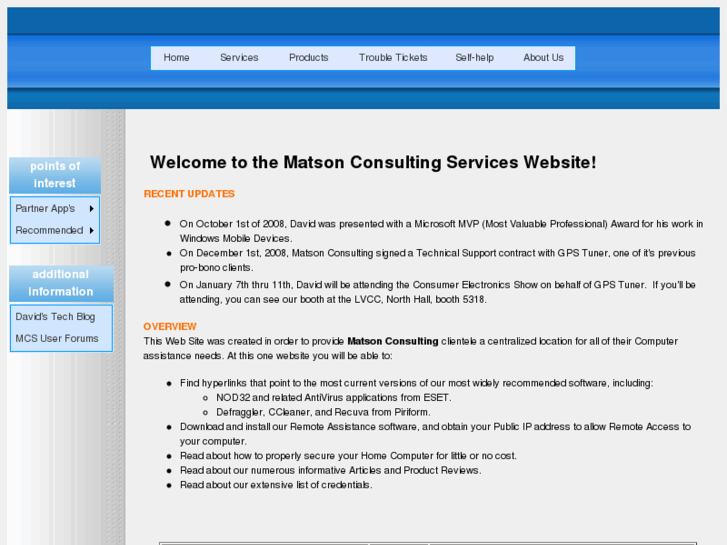Screen dimensions: 727x545
Task: Click the 'extensive list of credentials' item
Action: coord(276,485)
